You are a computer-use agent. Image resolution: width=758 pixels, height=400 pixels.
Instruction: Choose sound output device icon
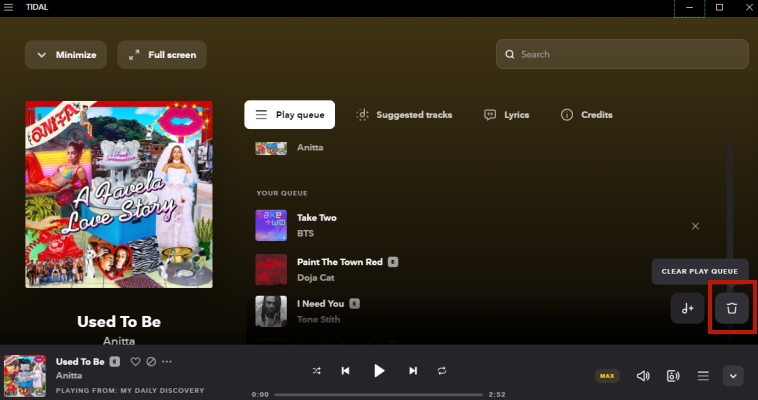point(673,376)
